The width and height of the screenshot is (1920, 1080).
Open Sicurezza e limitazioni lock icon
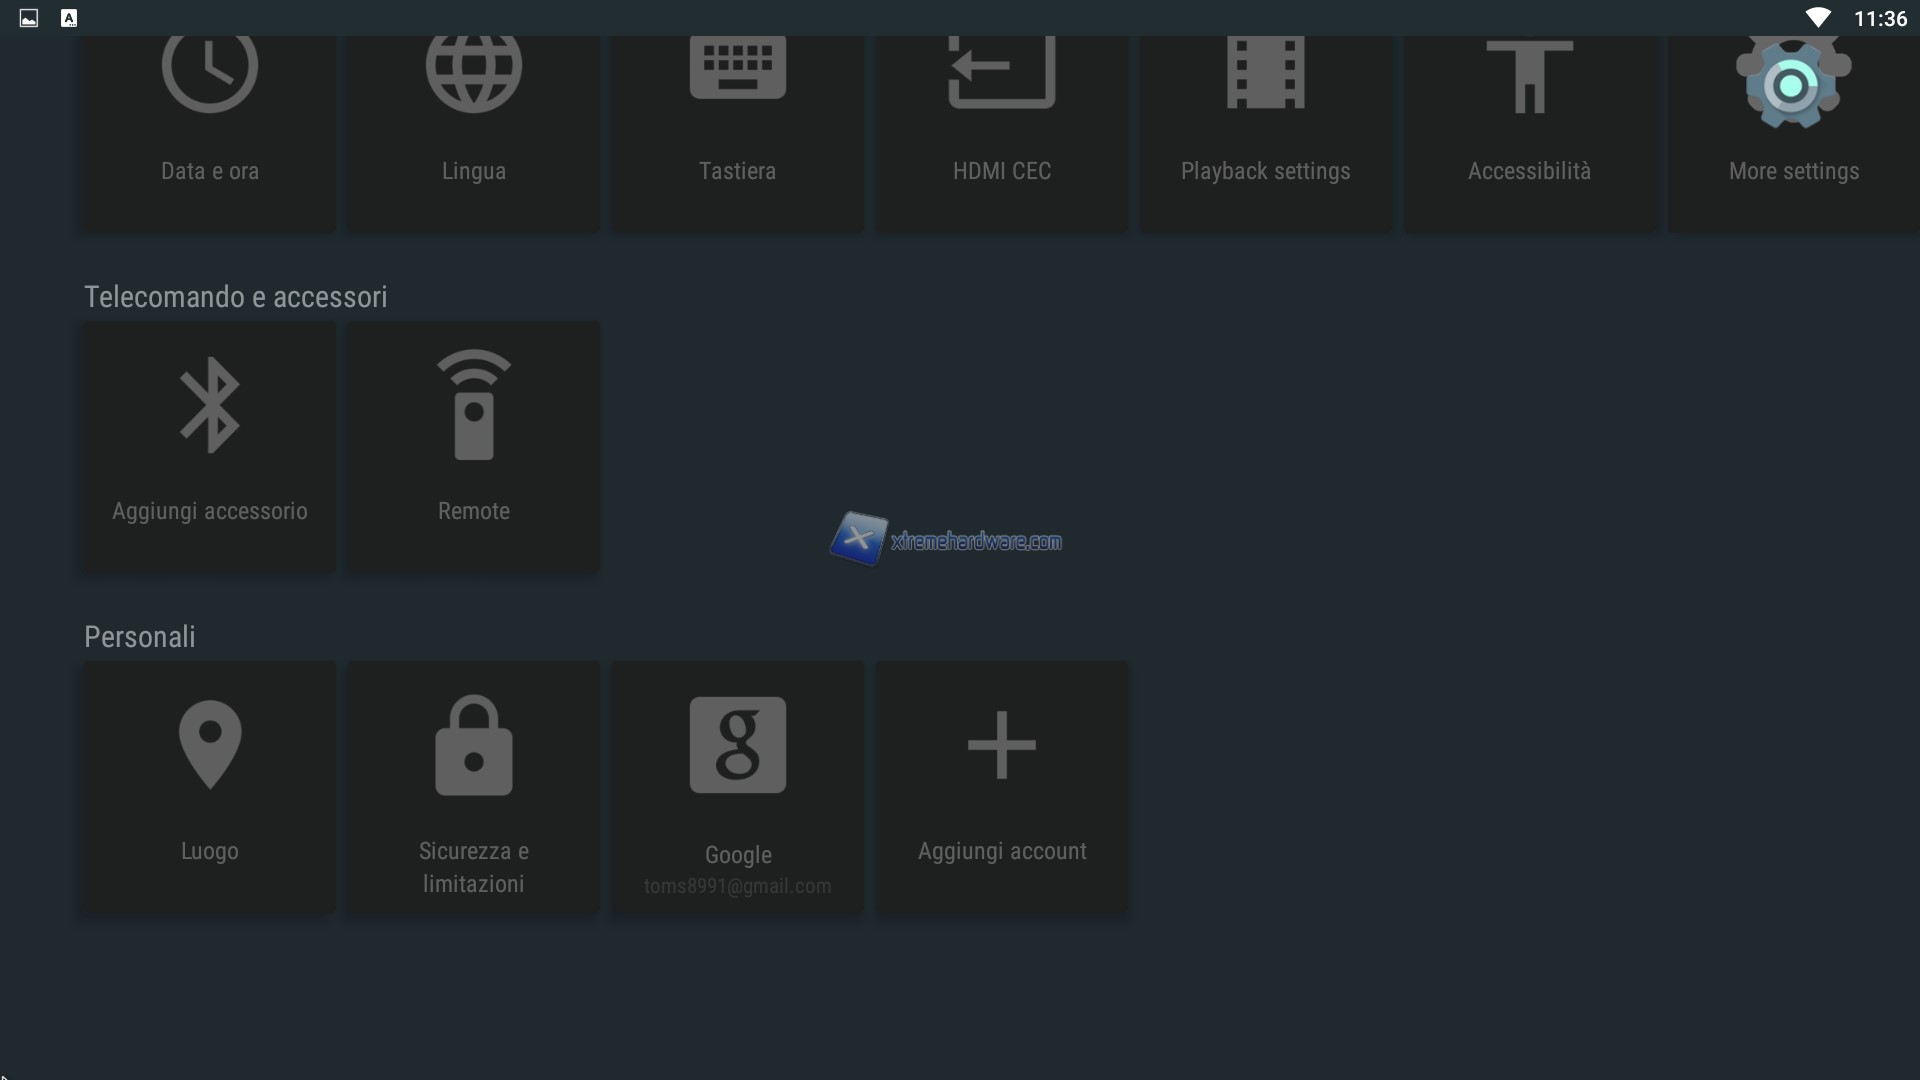coord(474,745)
